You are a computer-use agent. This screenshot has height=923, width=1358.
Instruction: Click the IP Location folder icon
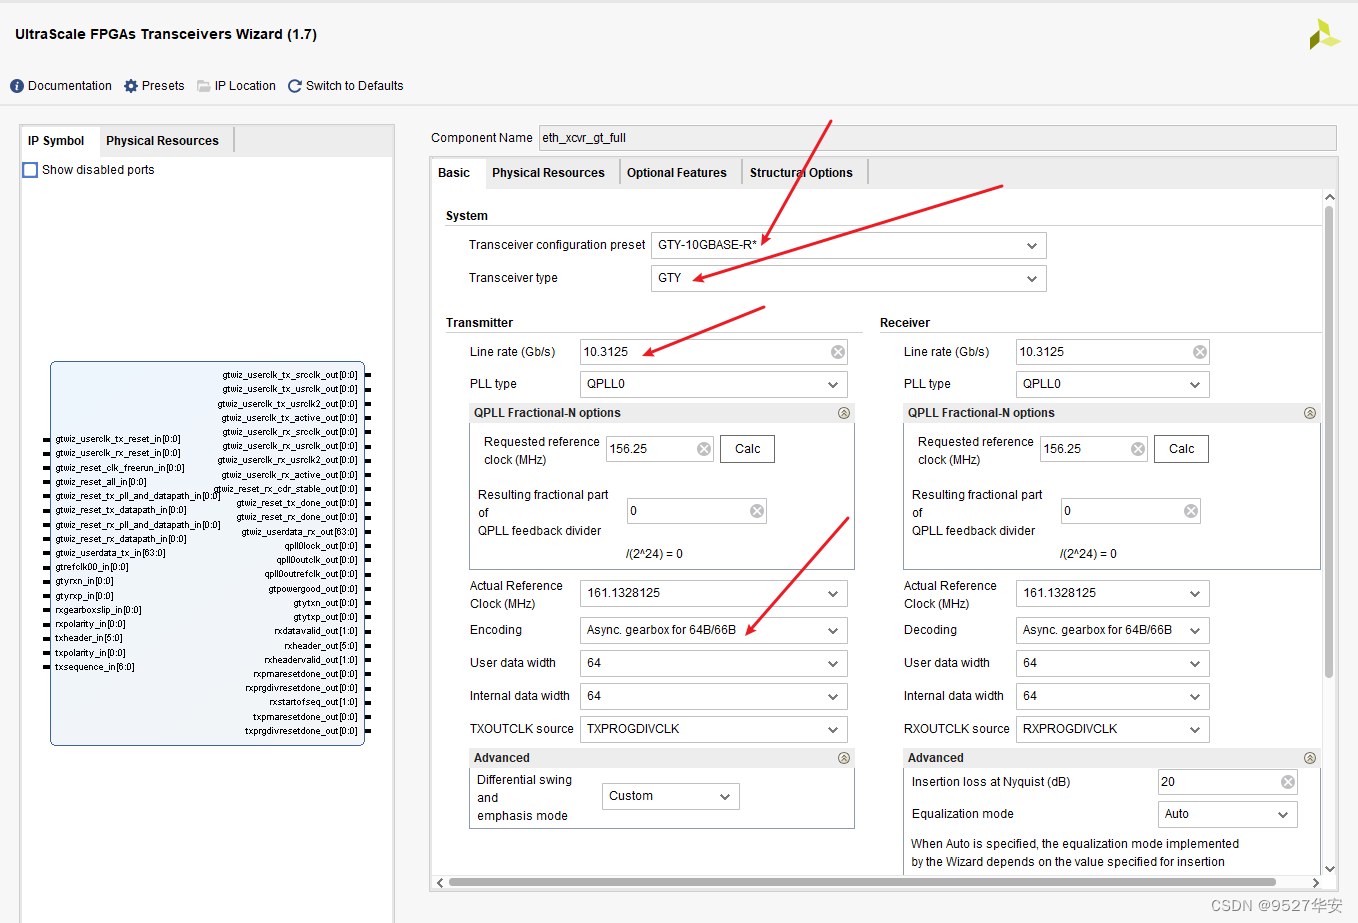click(204, 86)
